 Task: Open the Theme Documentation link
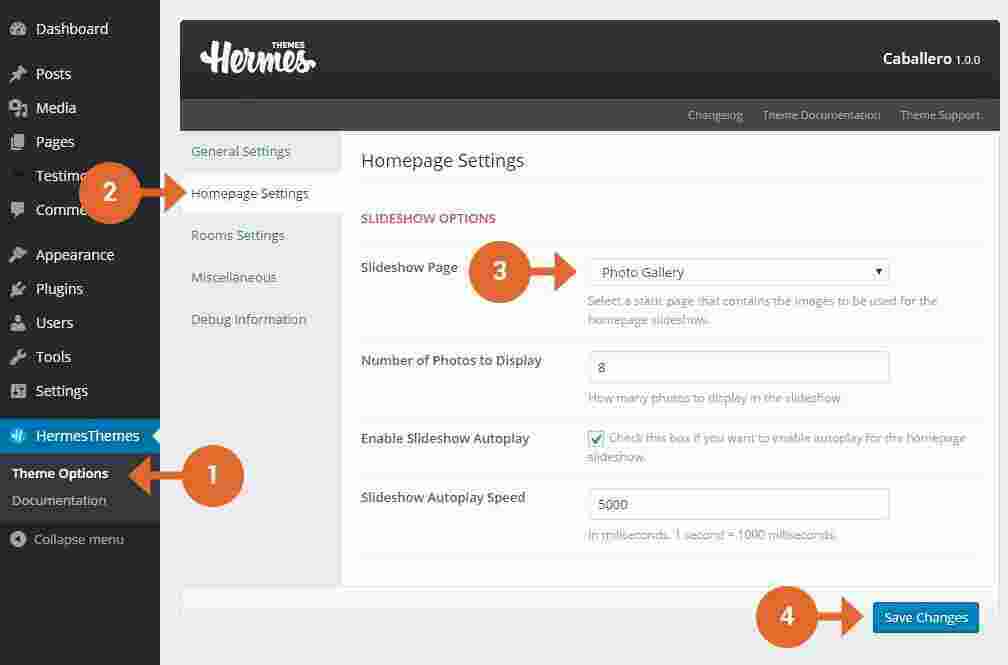[x=821, y=115]
